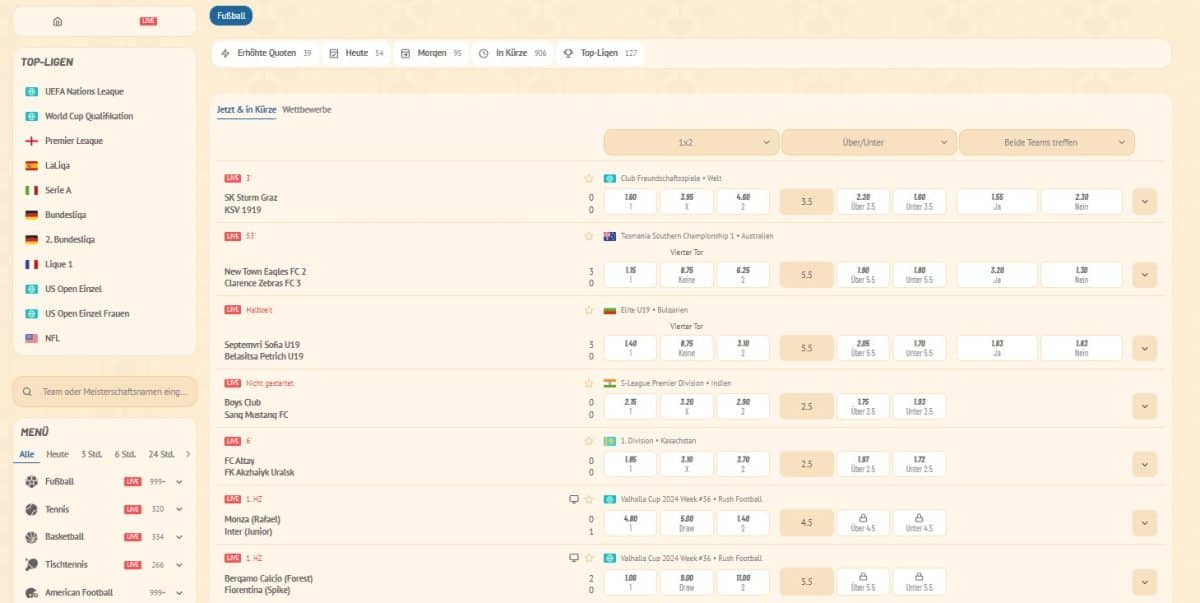Select the Basketball sport icon
Screen dimensions: 1200x603
tap(30, 537)
